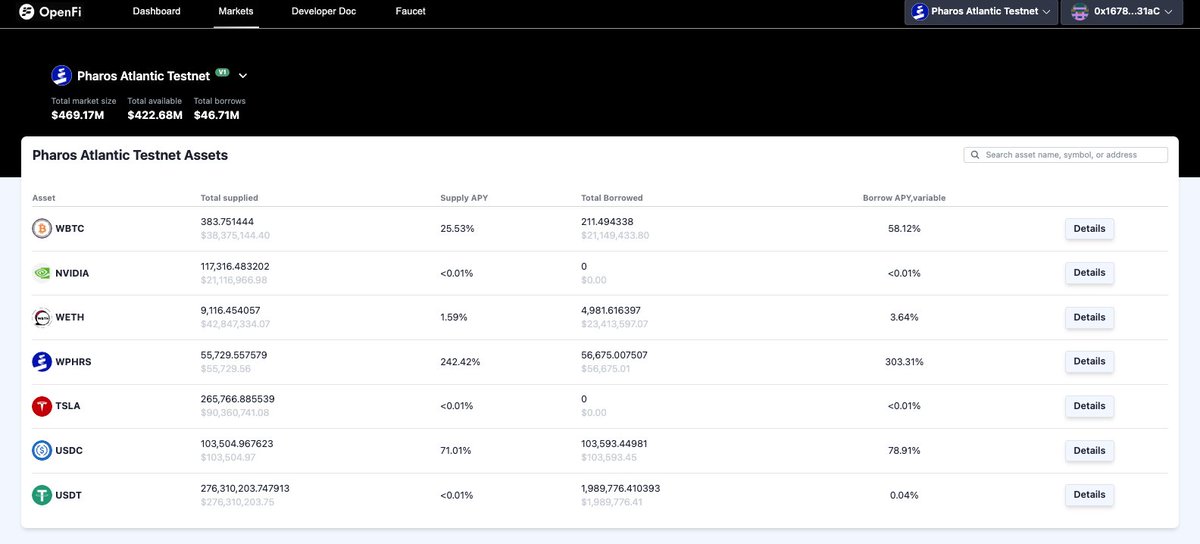Click the WPHRS asset icon
This screenshot has height=544, width=1200.
click(x=42, y=362)
